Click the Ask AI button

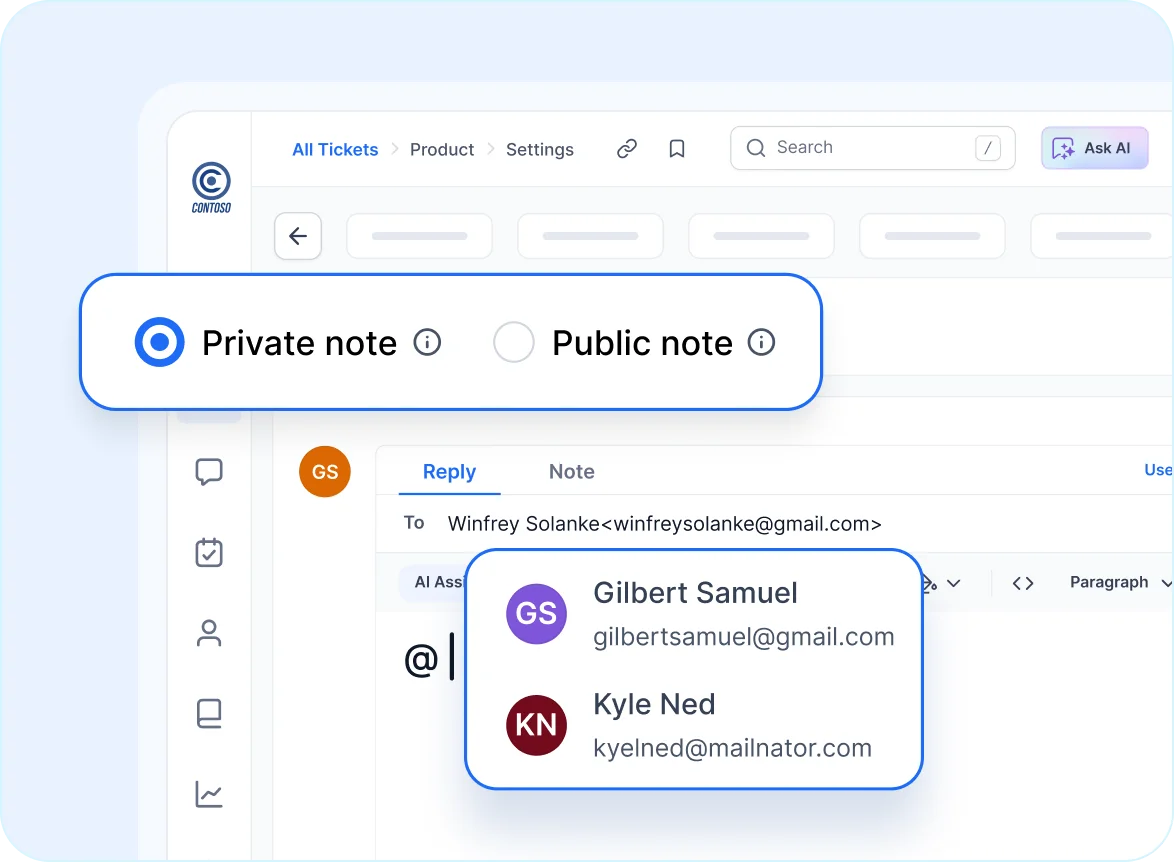[x=1094, y=147]
